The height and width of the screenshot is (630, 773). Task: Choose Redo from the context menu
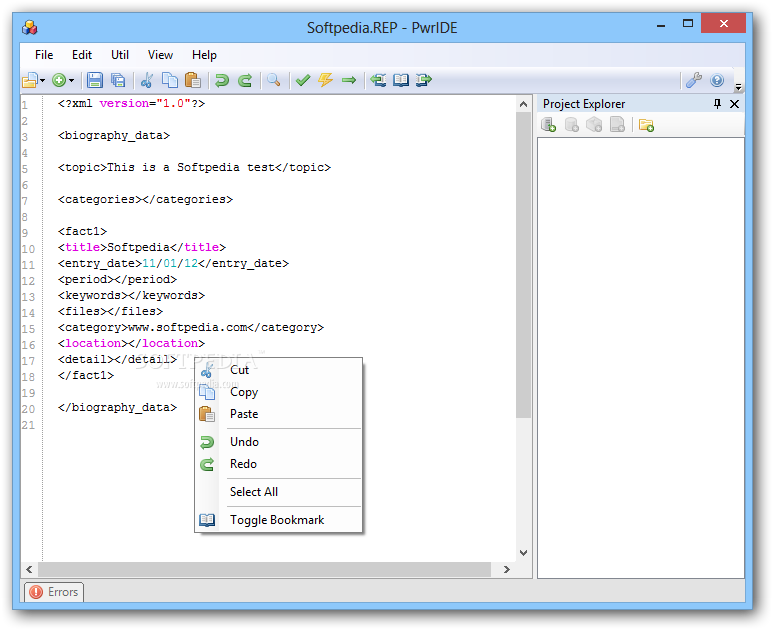(279, 464)
